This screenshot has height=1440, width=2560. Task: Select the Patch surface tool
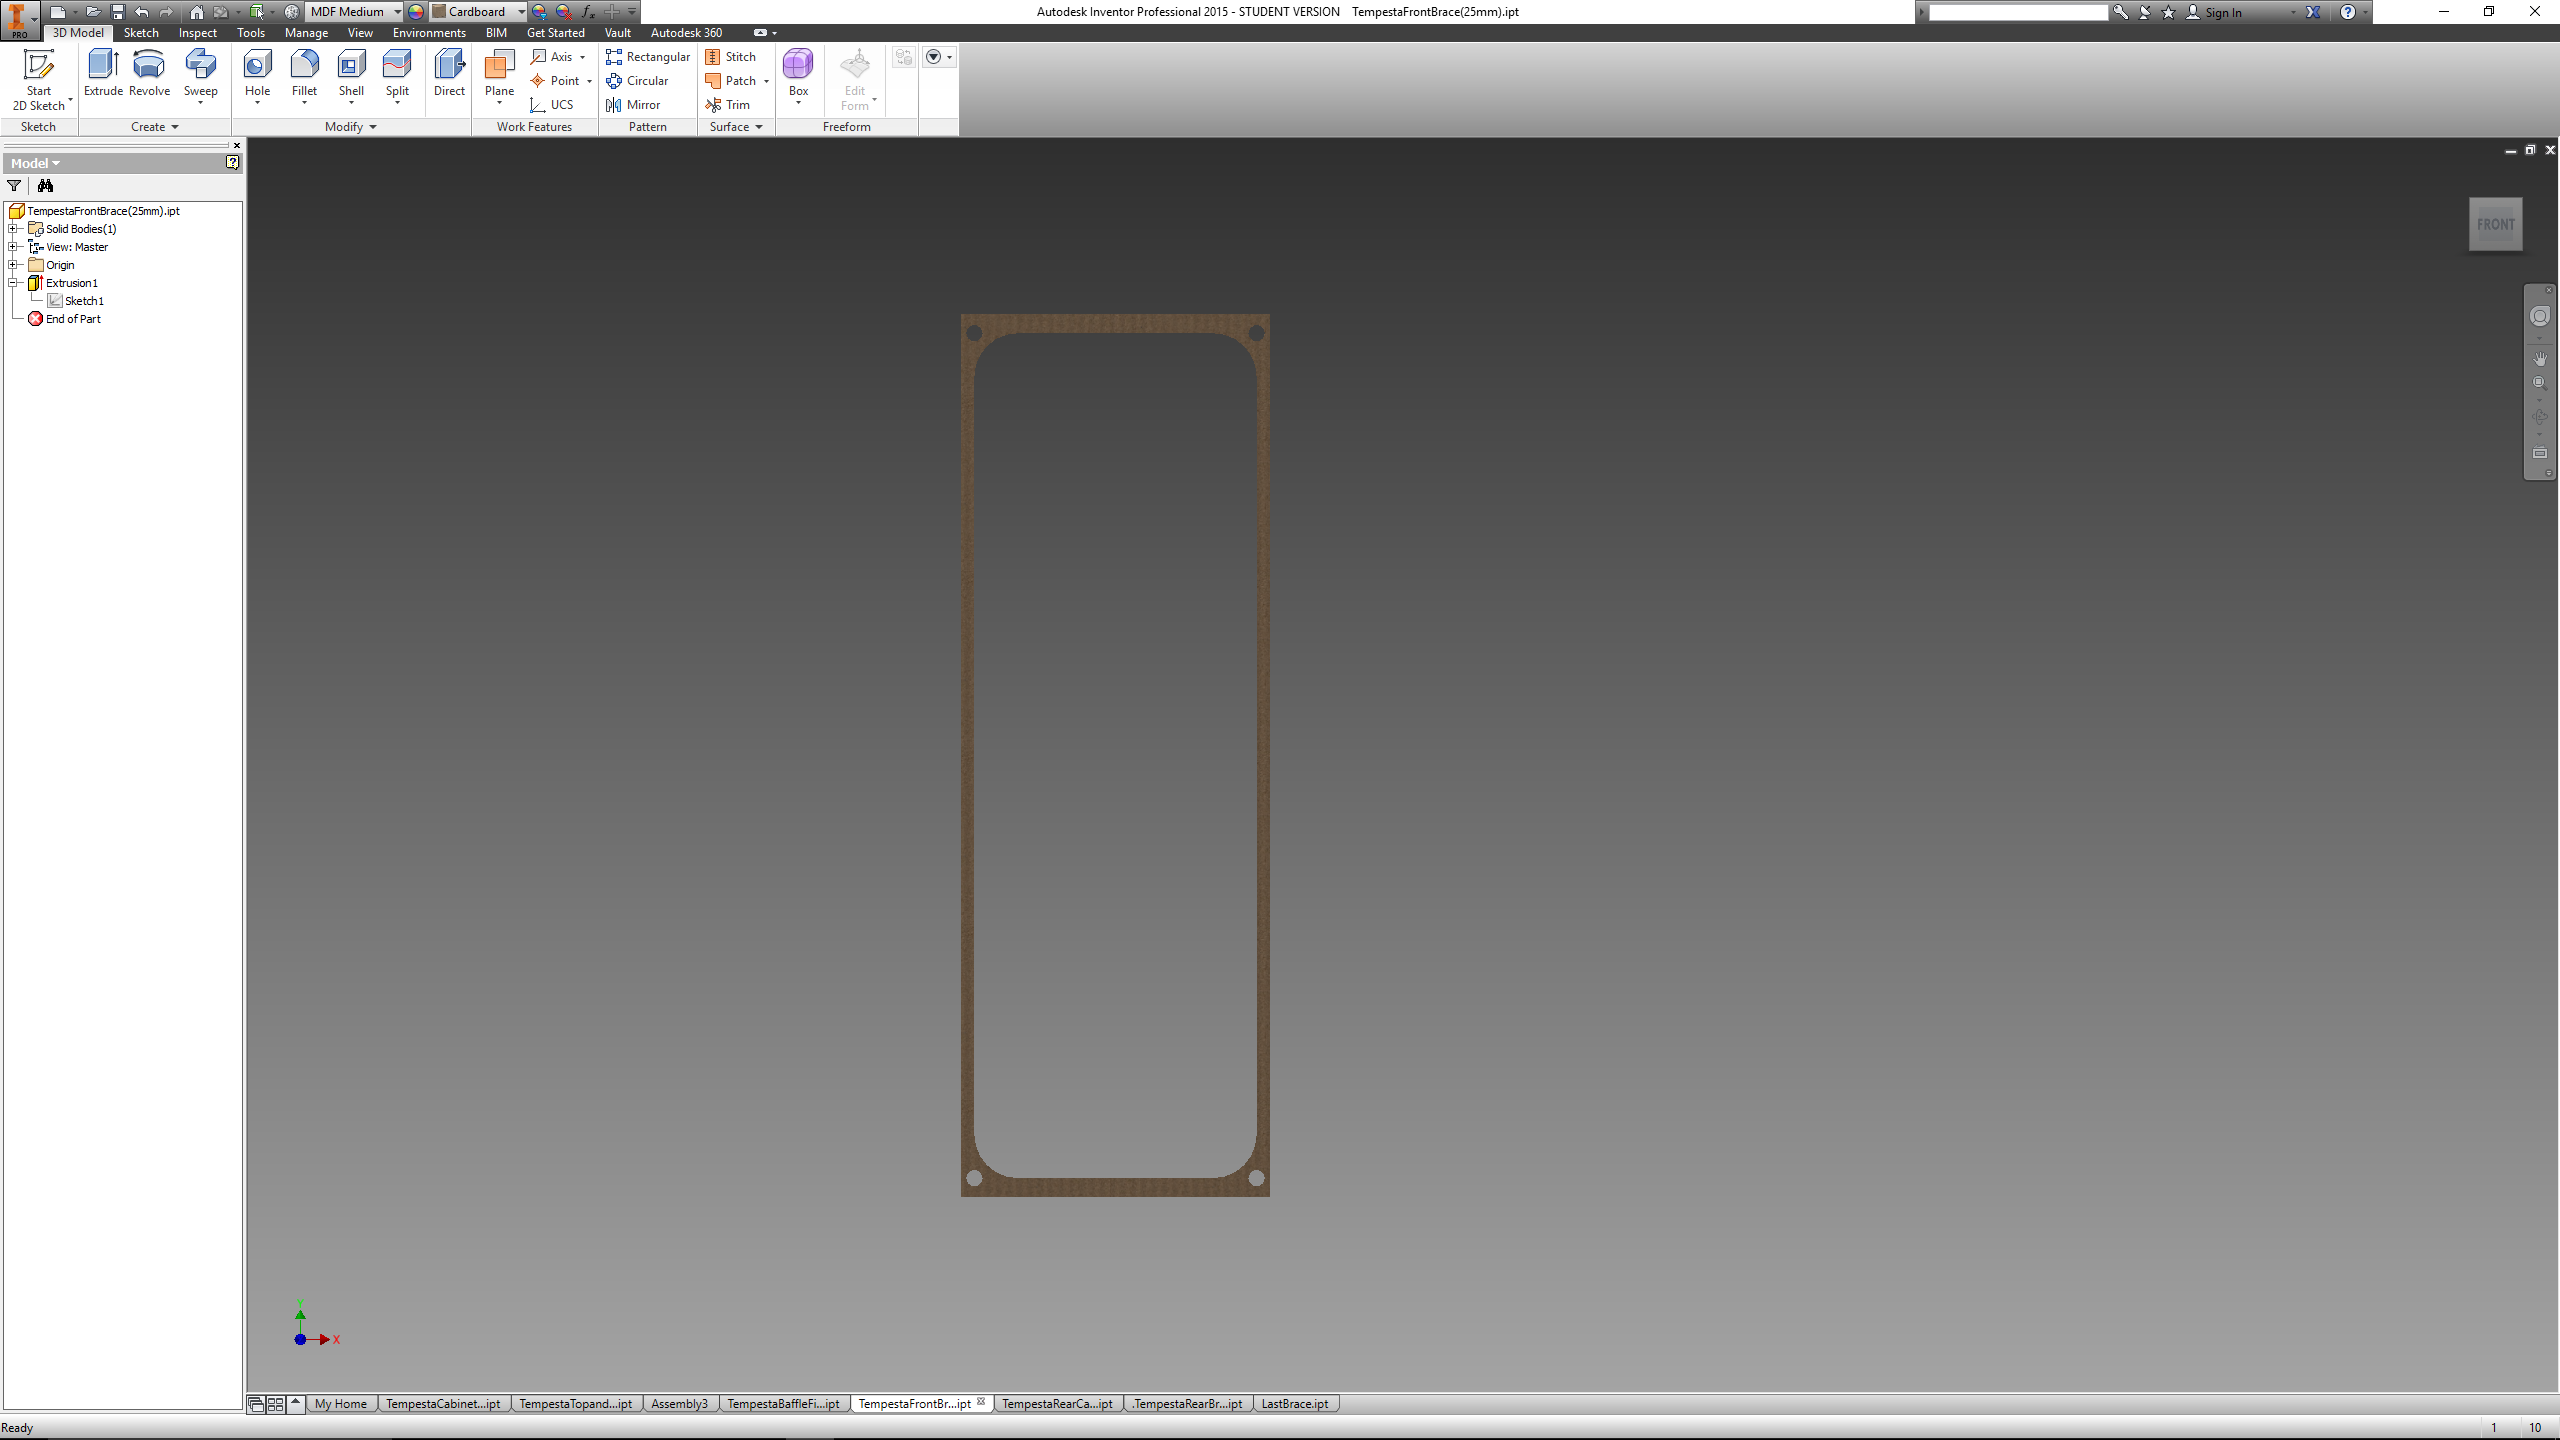pos(730,81)
